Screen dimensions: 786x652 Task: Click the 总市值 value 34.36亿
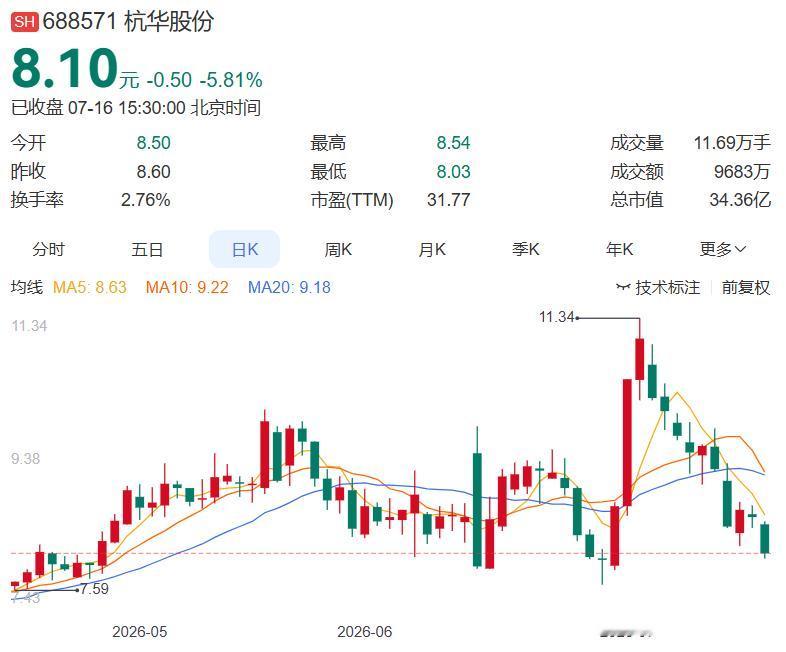740,200
